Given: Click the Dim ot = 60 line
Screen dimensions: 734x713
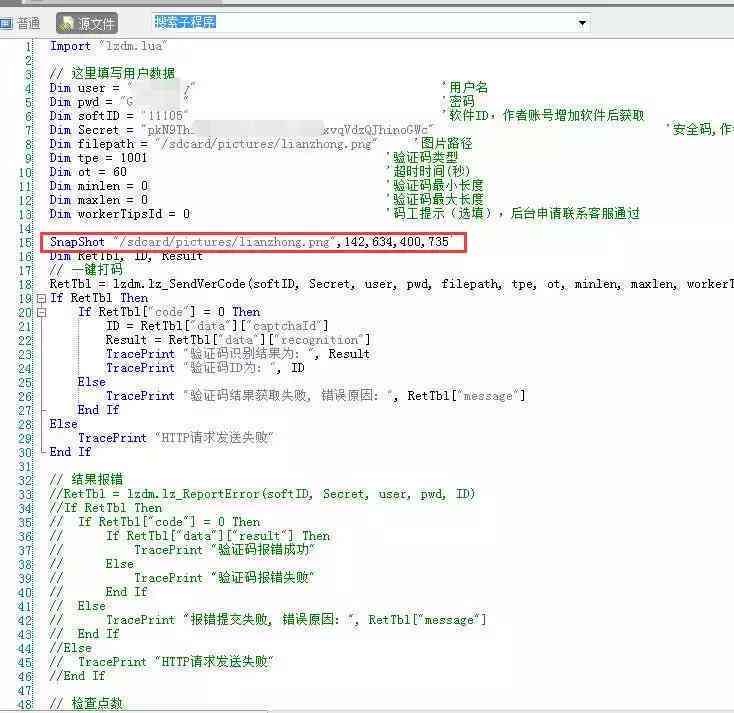Looking at the screenshot, I should [x=88, y=172].
